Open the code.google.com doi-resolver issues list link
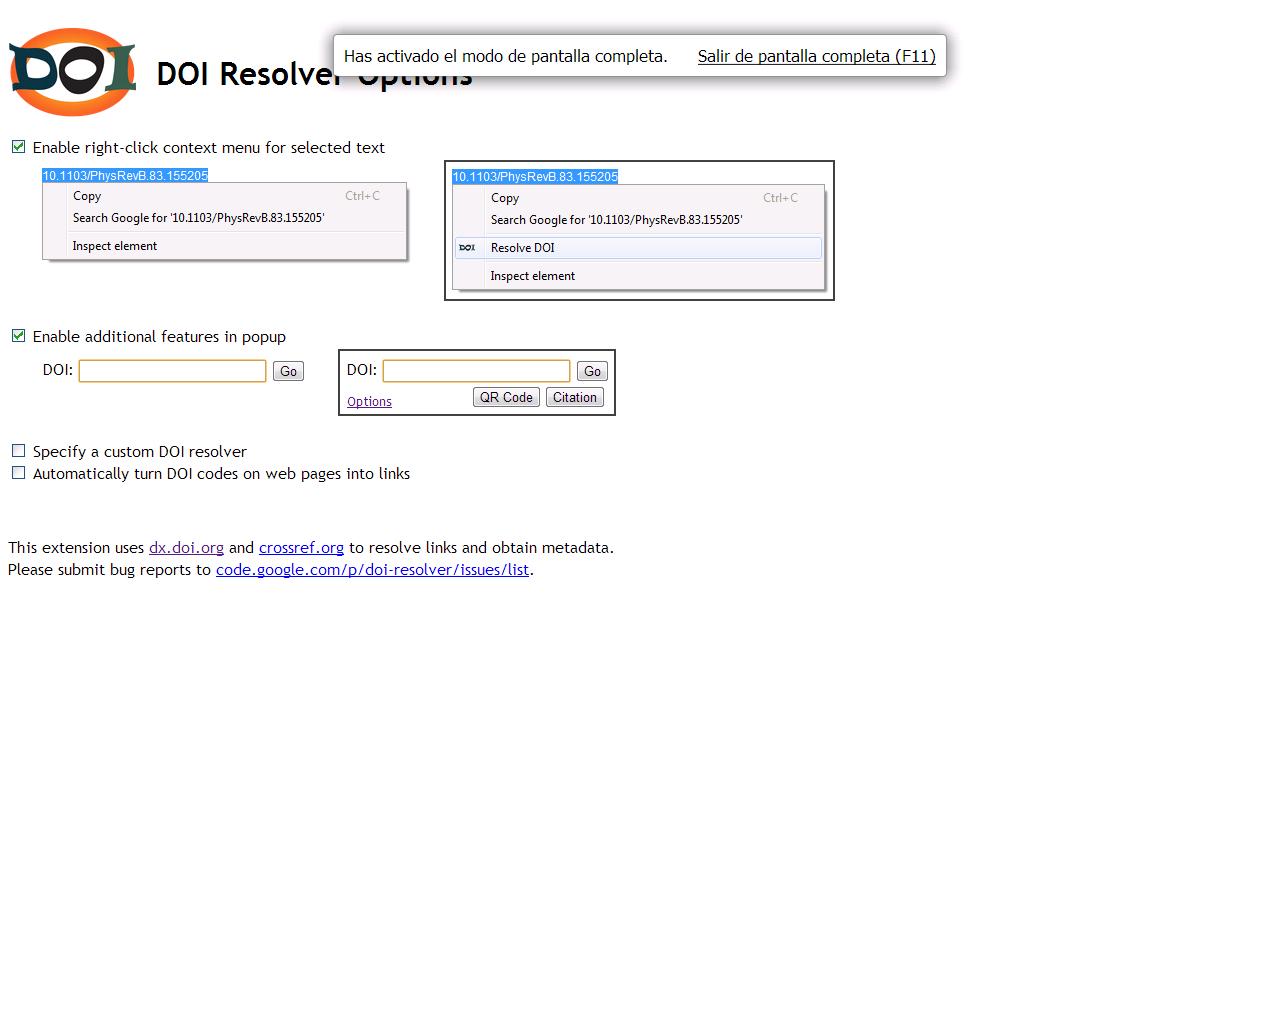This screenshot has height=1024, width=1280. (x=372, y=570)
